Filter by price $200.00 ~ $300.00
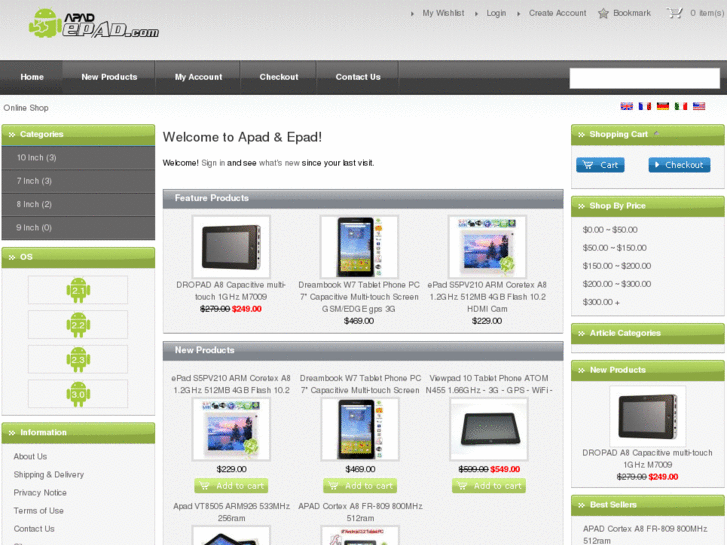727x545 pixels. (x=617, y=284)
